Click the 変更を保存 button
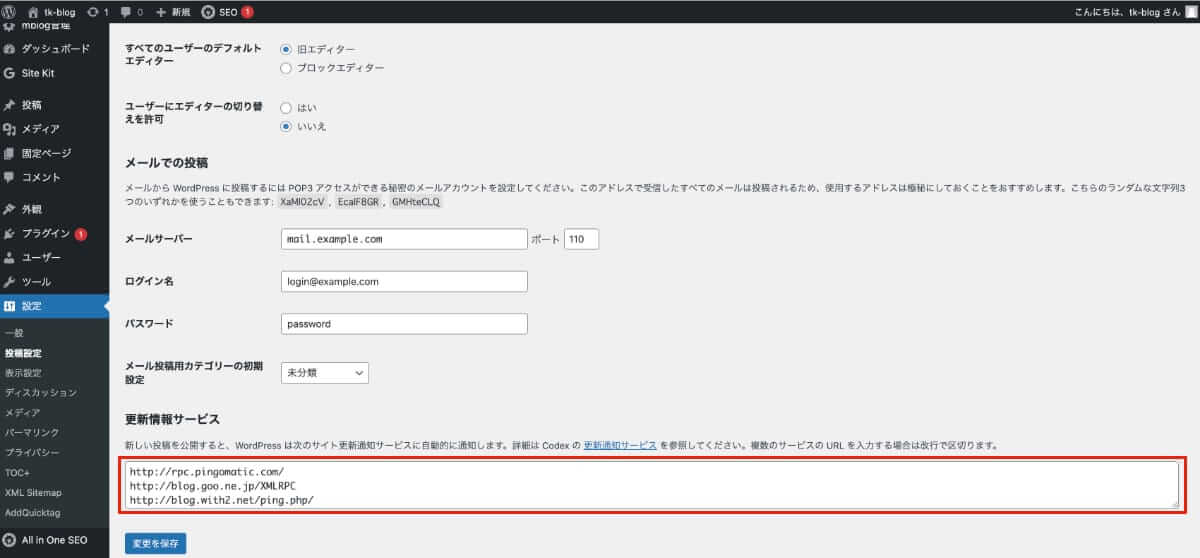The width and height of the screenshot is (1200, 558). [x=155, y=544]
